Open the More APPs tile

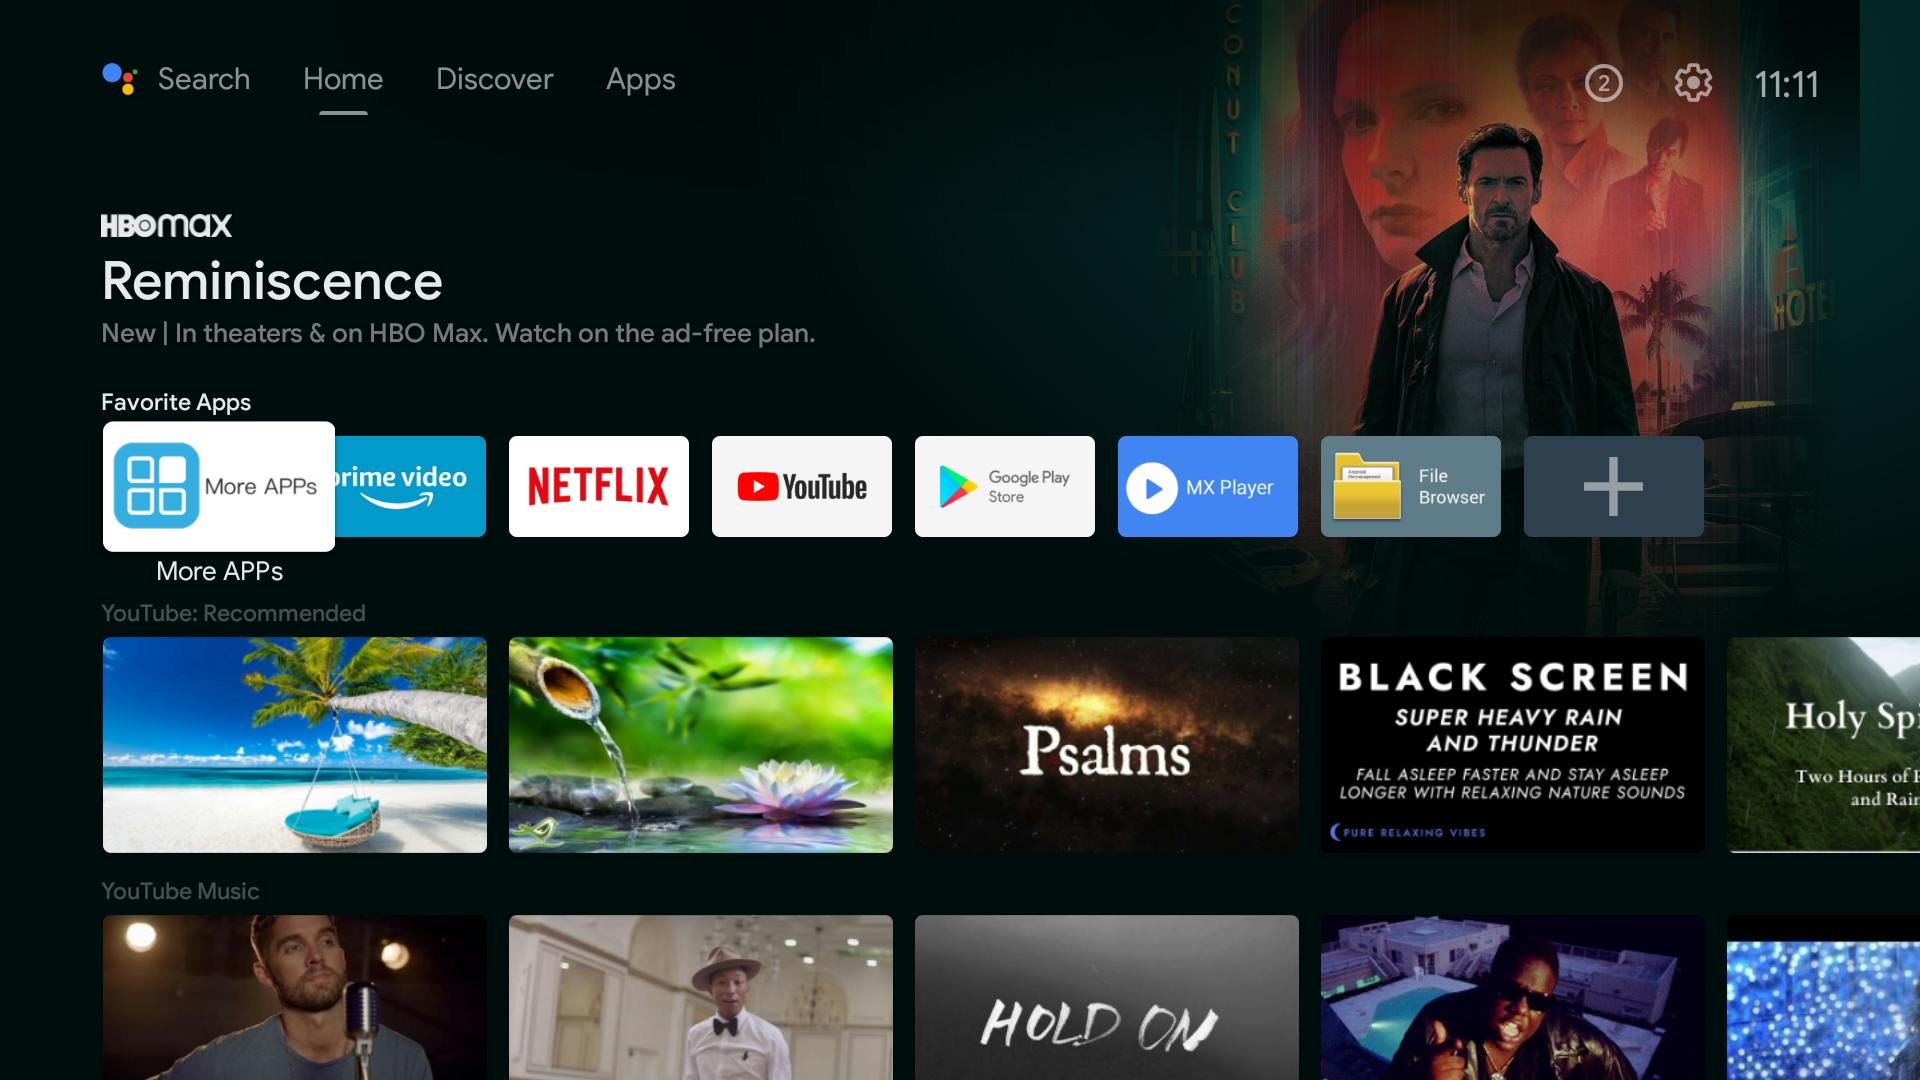(219, 486)
